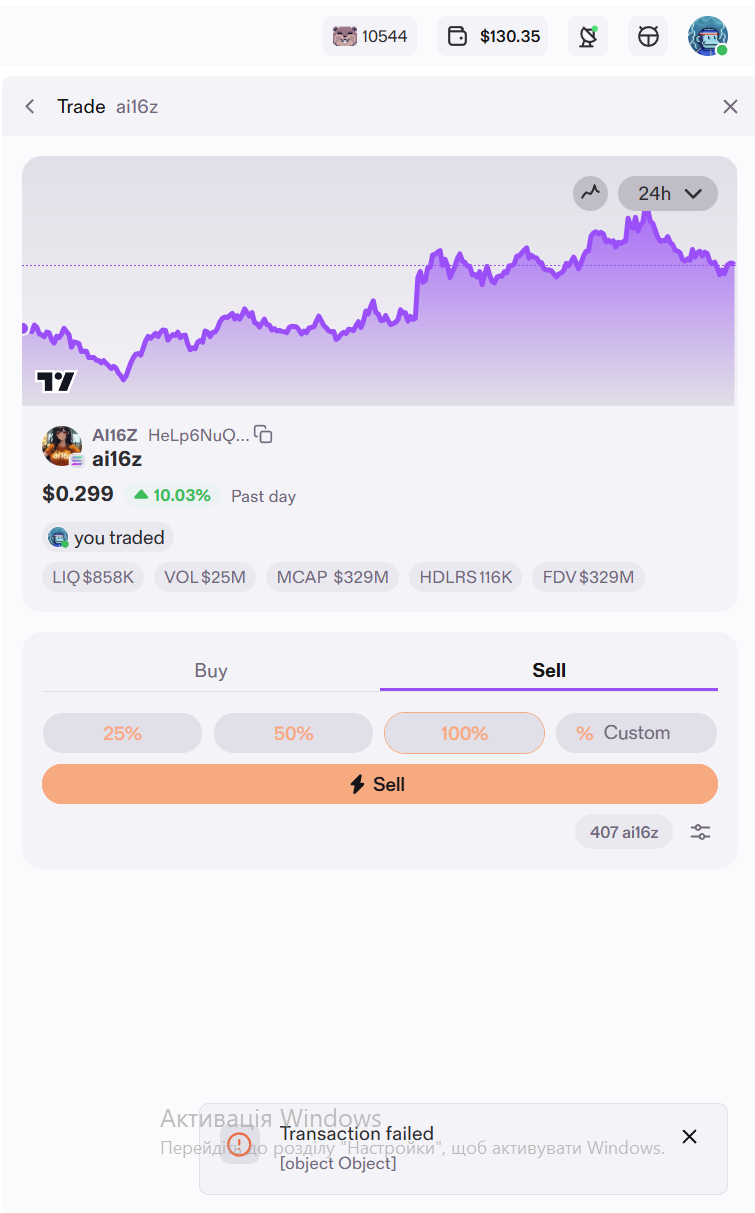Select the Custom percentage option

point(636,733)
